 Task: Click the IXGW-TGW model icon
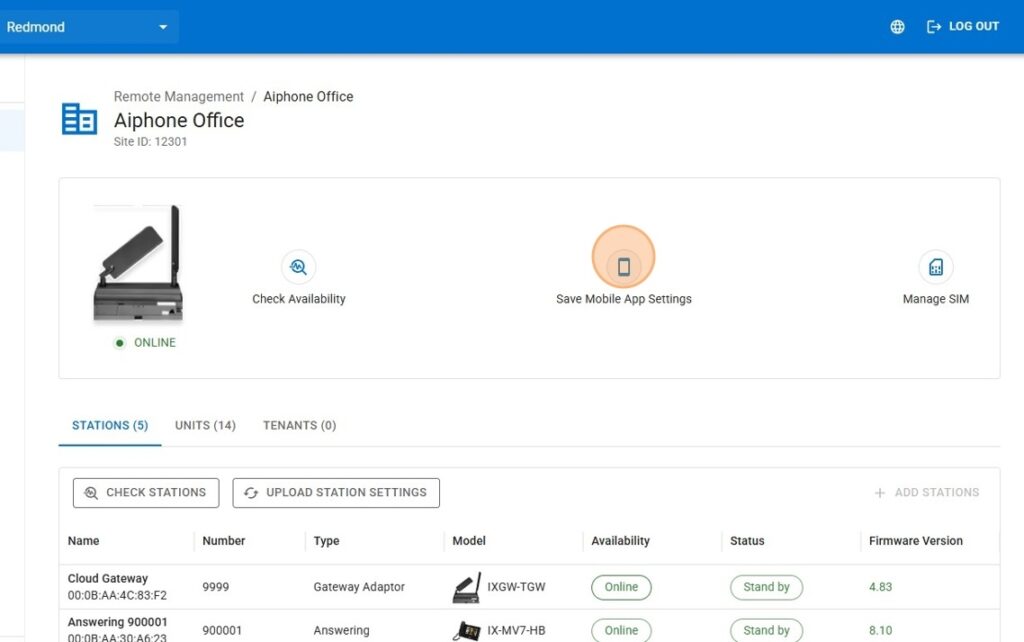[466, 587]
